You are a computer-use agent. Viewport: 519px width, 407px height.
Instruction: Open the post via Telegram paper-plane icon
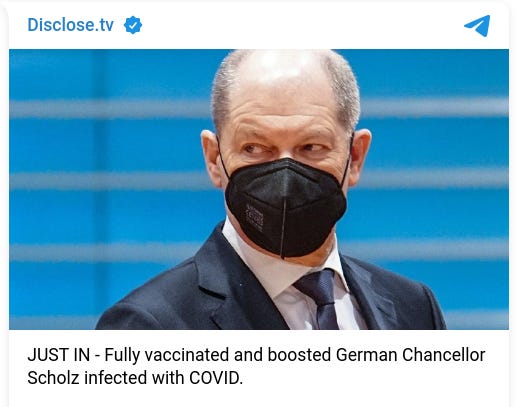tap(477, 26)
